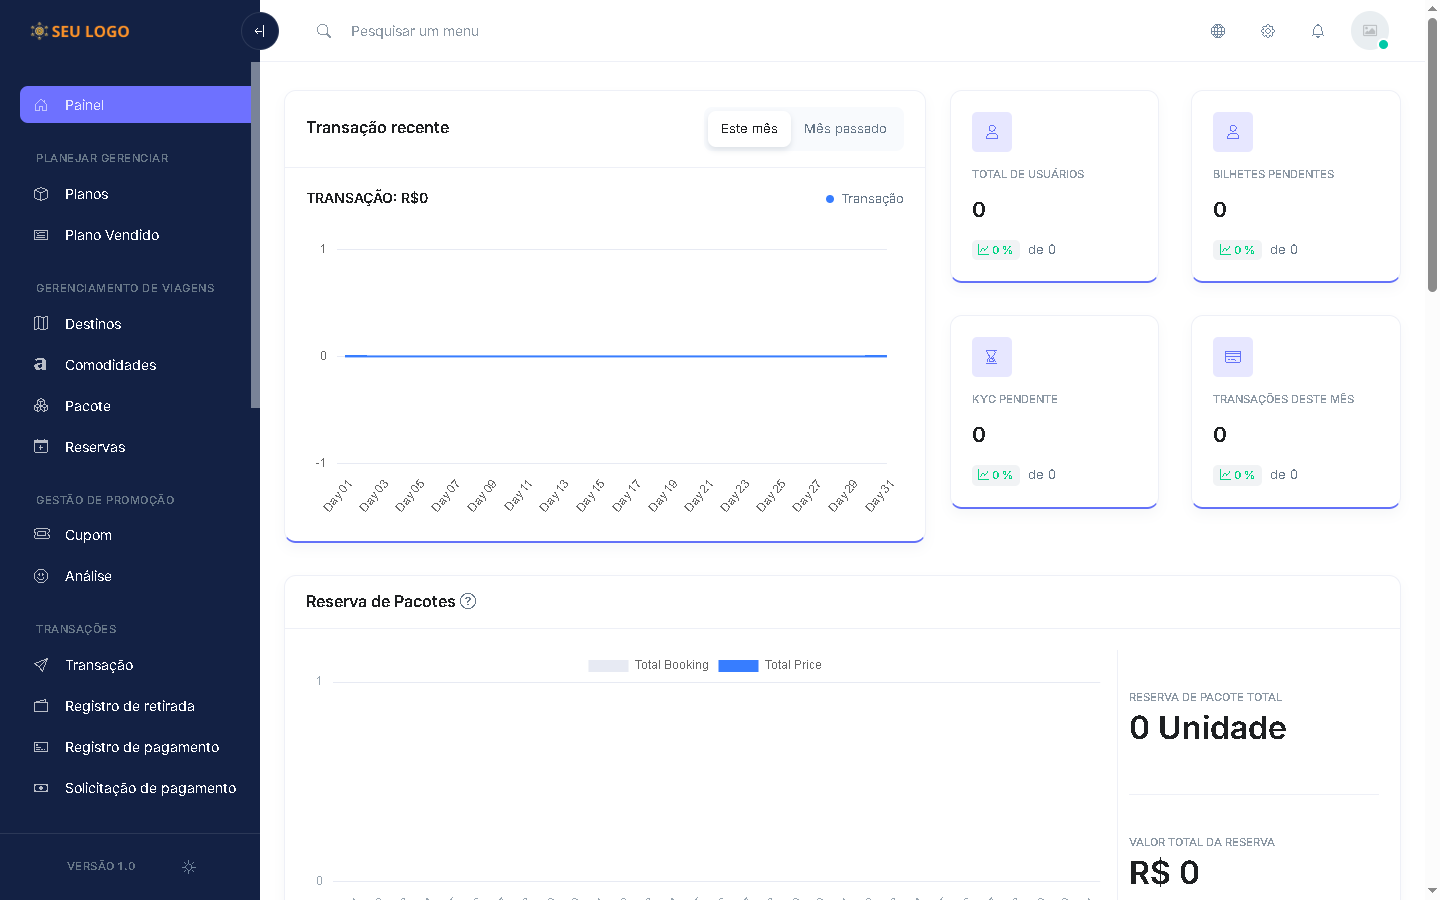
Task: Collapse the sidebar with the arrow button
Action: pyautogui.click(x=260, y=31)
